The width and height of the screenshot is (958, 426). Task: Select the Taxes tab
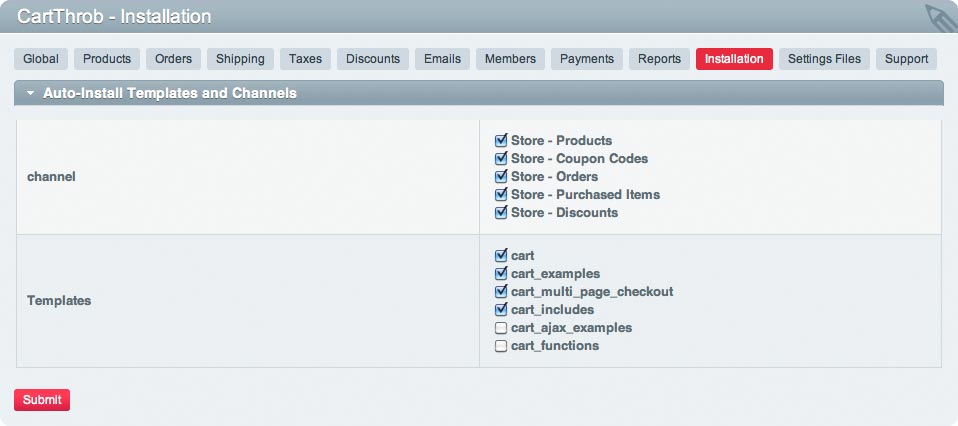[305, 59]
